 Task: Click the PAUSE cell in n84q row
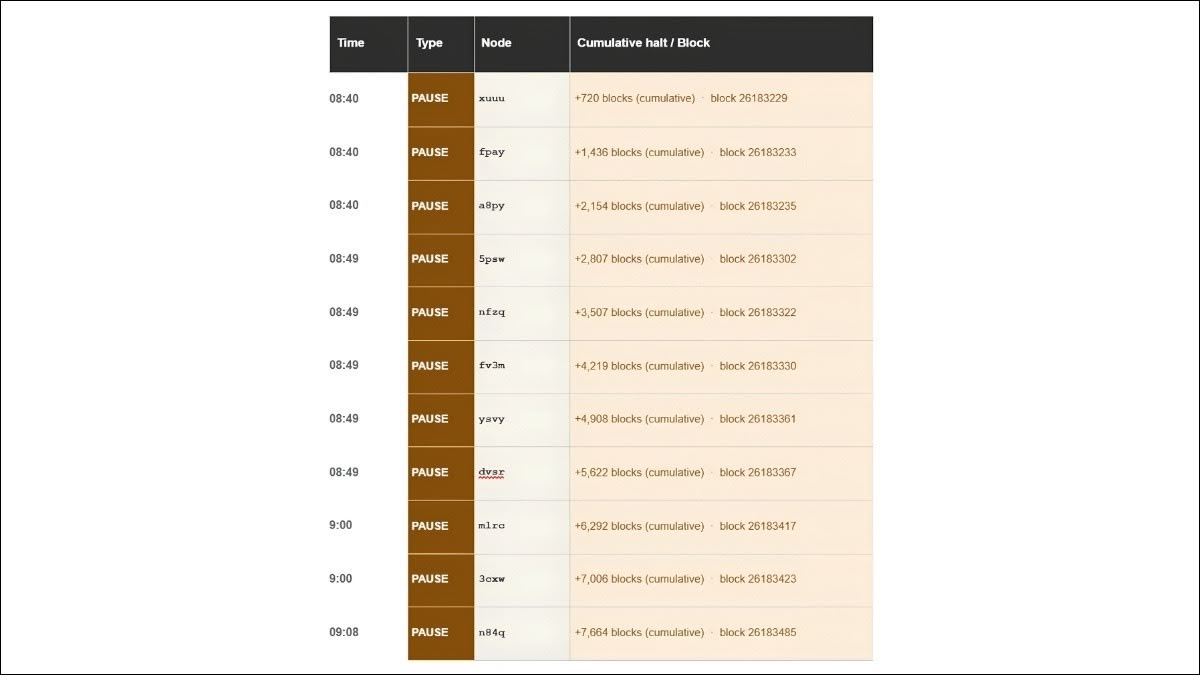441,633
